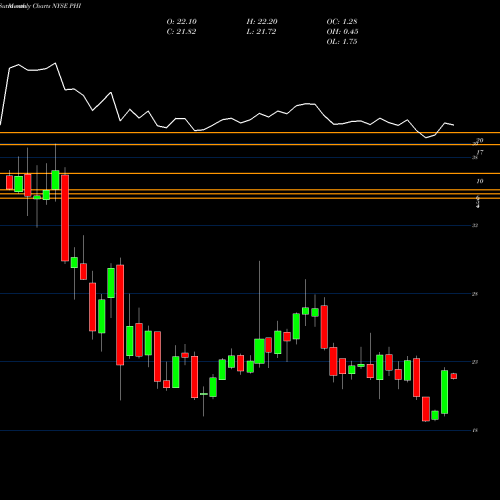Select the open value 'O: 22.10'
Screen dimensions: 500x500
(x=181, y=22)
